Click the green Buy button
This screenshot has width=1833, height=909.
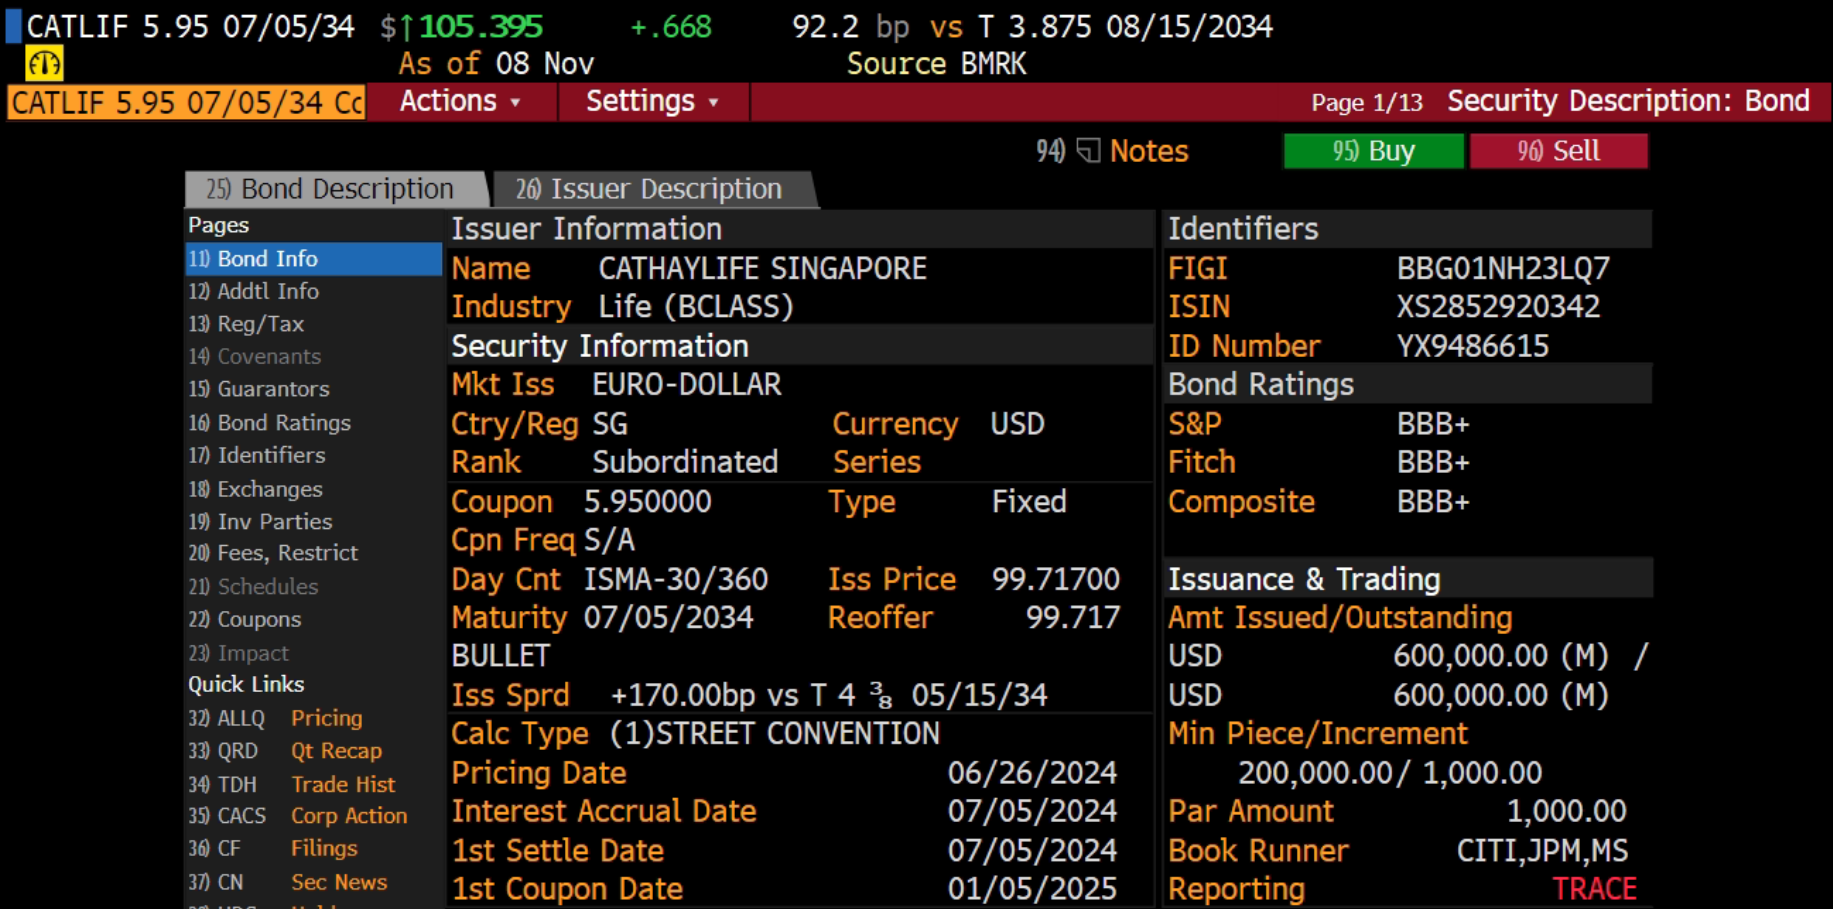(x=1373, y=151)
